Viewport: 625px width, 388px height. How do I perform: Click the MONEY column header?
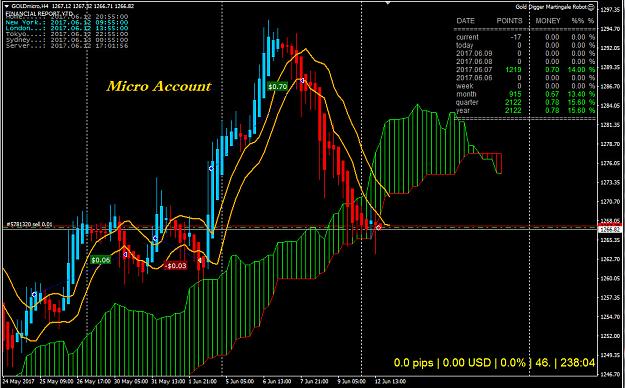tap(548, 21)
